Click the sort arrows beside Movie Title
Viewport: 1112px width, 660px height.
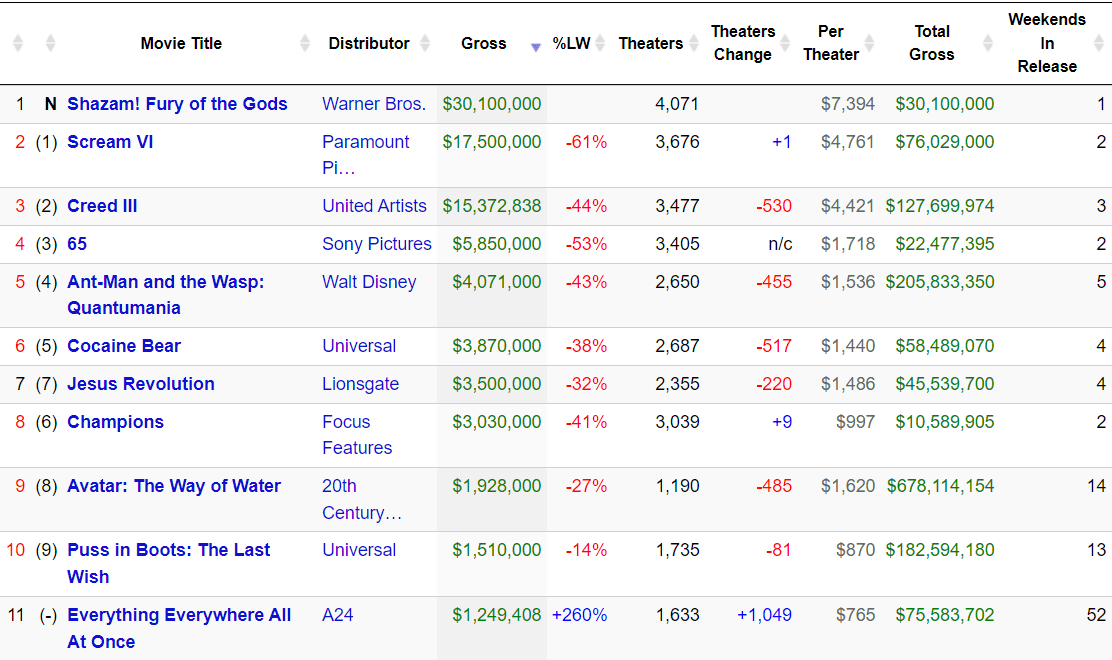[x=305, y=43]
